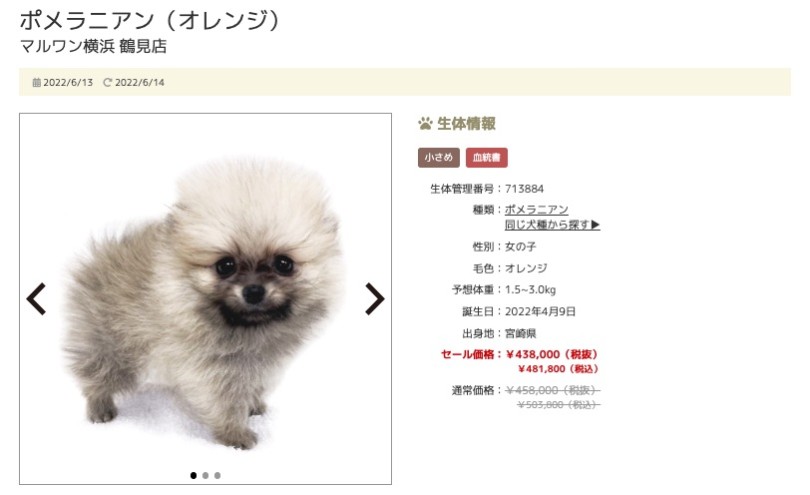
Task: Select the second carousel dot
Action: pos(206,475)
